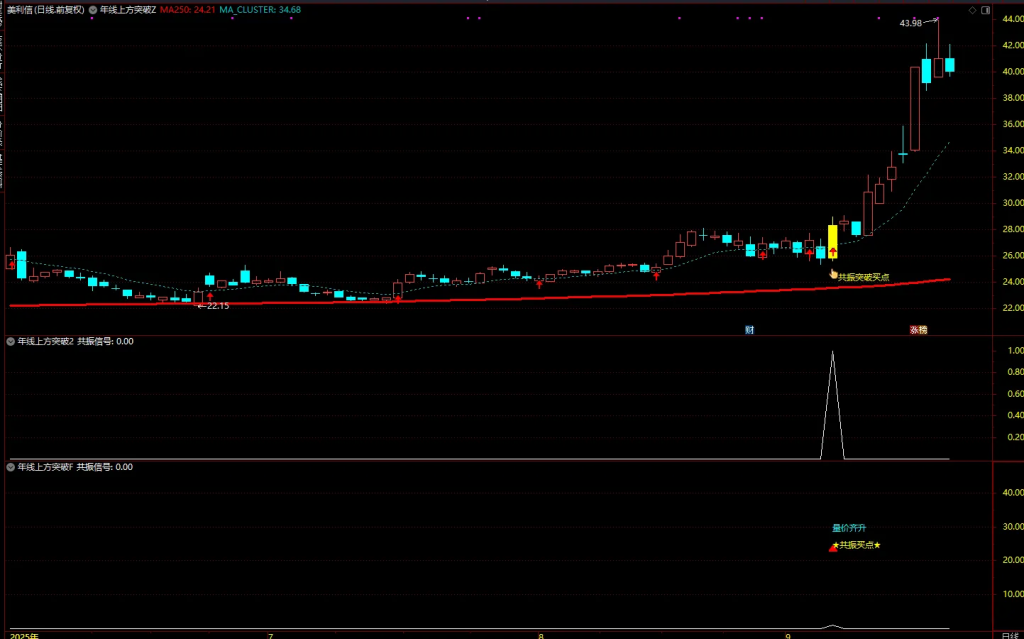This screenshot has height=639, width=1024.
Task: Click the pointing-hand 共振突破买点 signal icon
Action: point(832,272)
